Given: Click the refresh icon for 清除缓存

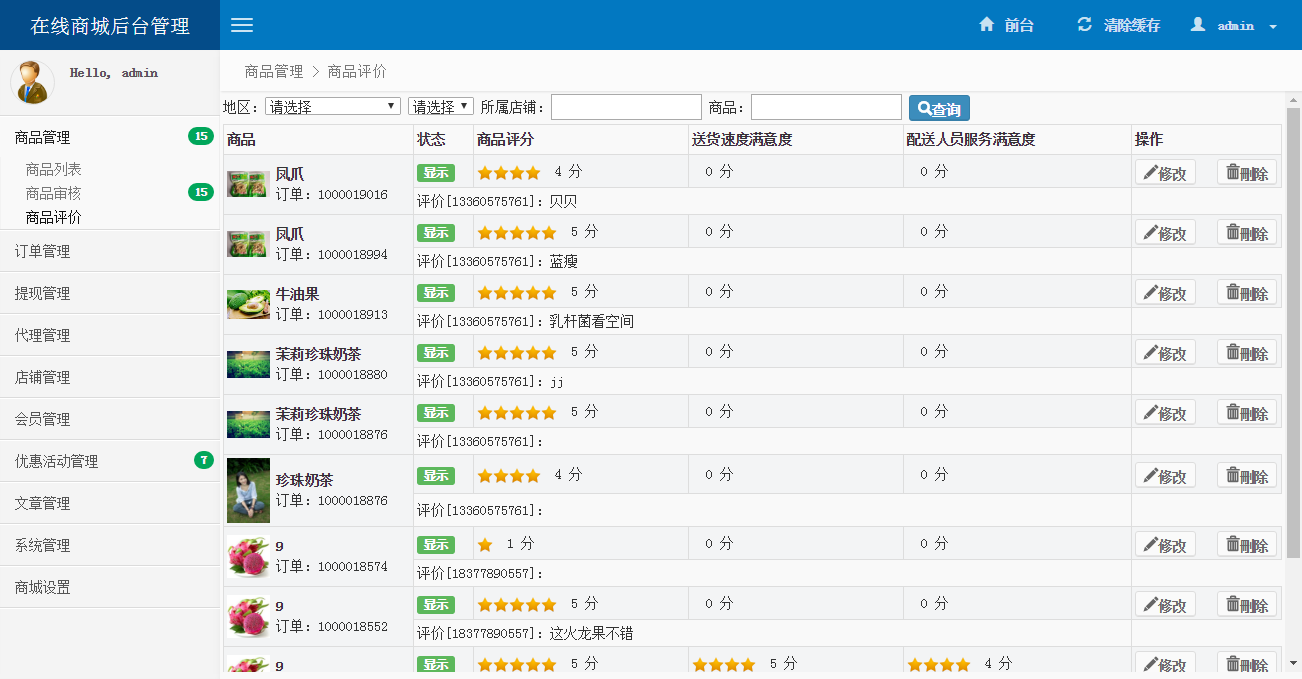Looking at the screenshot, I should pos(1084,25).
